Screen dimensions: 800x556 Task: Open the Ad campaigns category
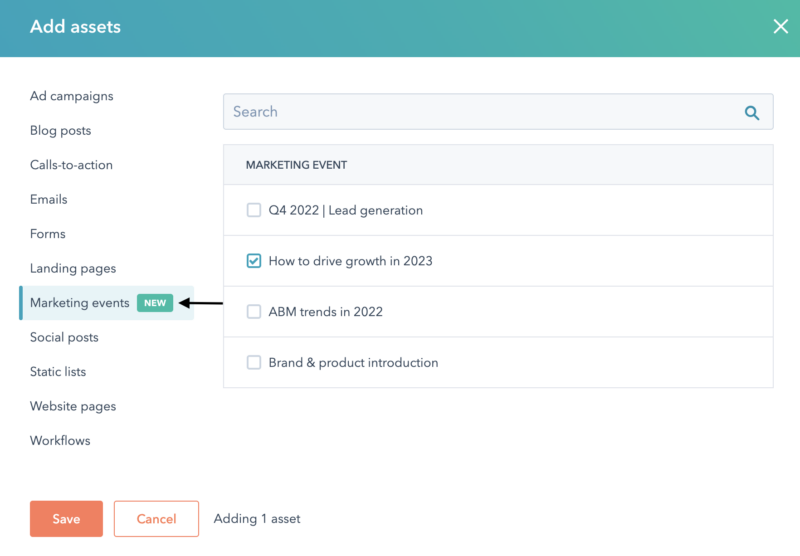pyautogui.click(x=71, y=96)
